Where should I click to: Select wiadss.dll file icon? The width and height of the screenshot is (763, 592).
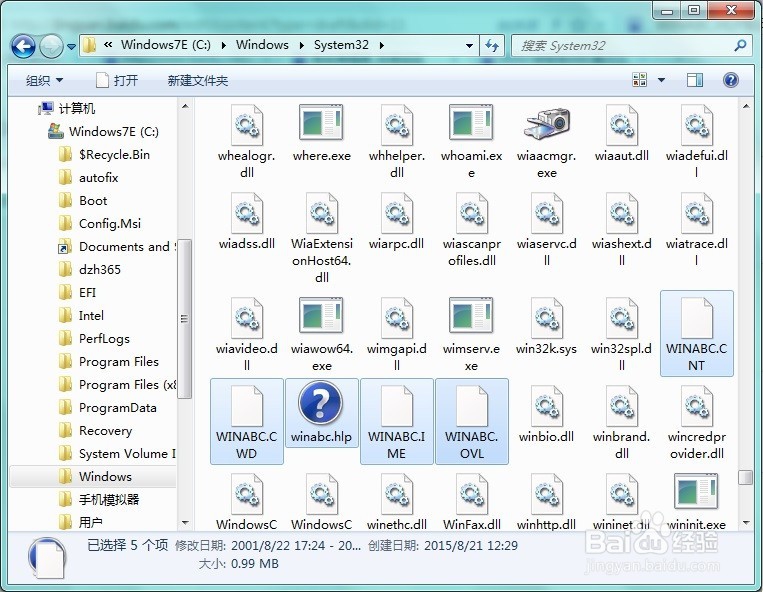(247, 213)
